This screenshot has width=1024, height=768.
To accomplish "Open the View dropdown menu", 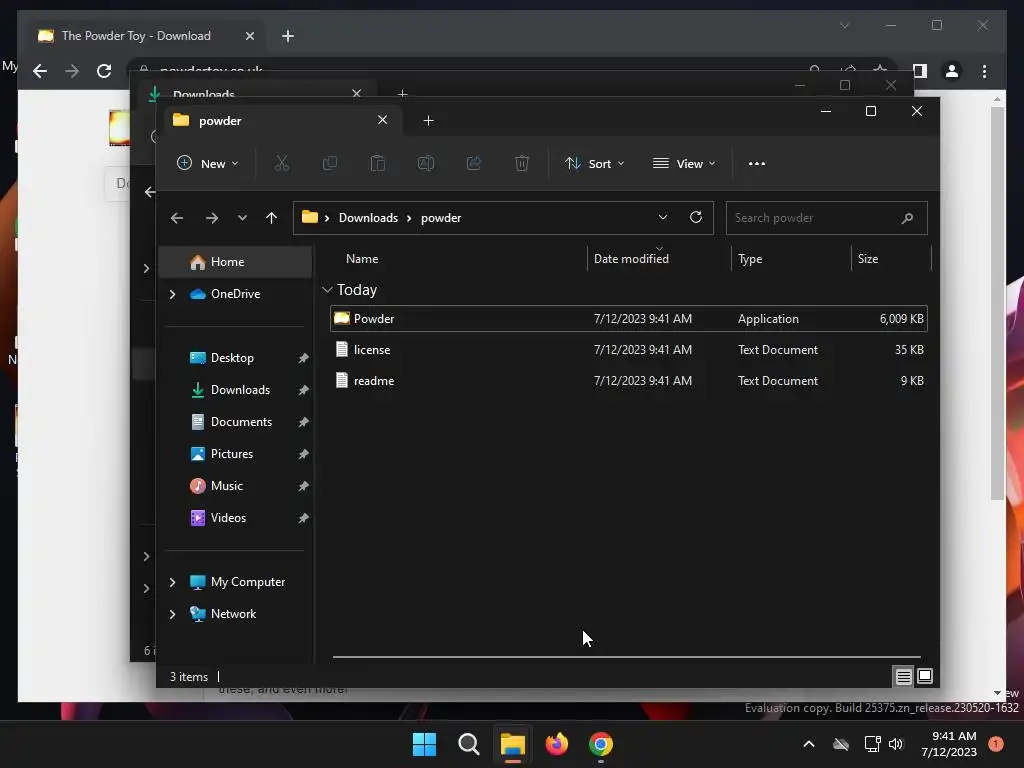I will [684, 163].
